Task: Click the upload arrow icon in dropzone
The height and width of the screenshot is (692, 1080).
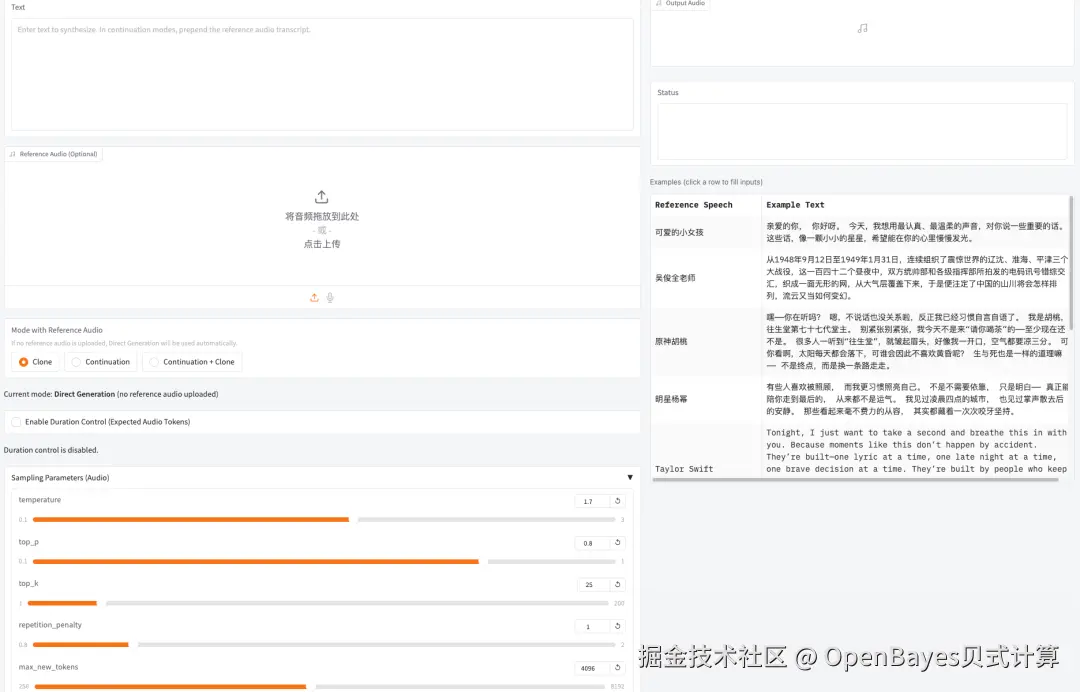Action: [322, 197]
